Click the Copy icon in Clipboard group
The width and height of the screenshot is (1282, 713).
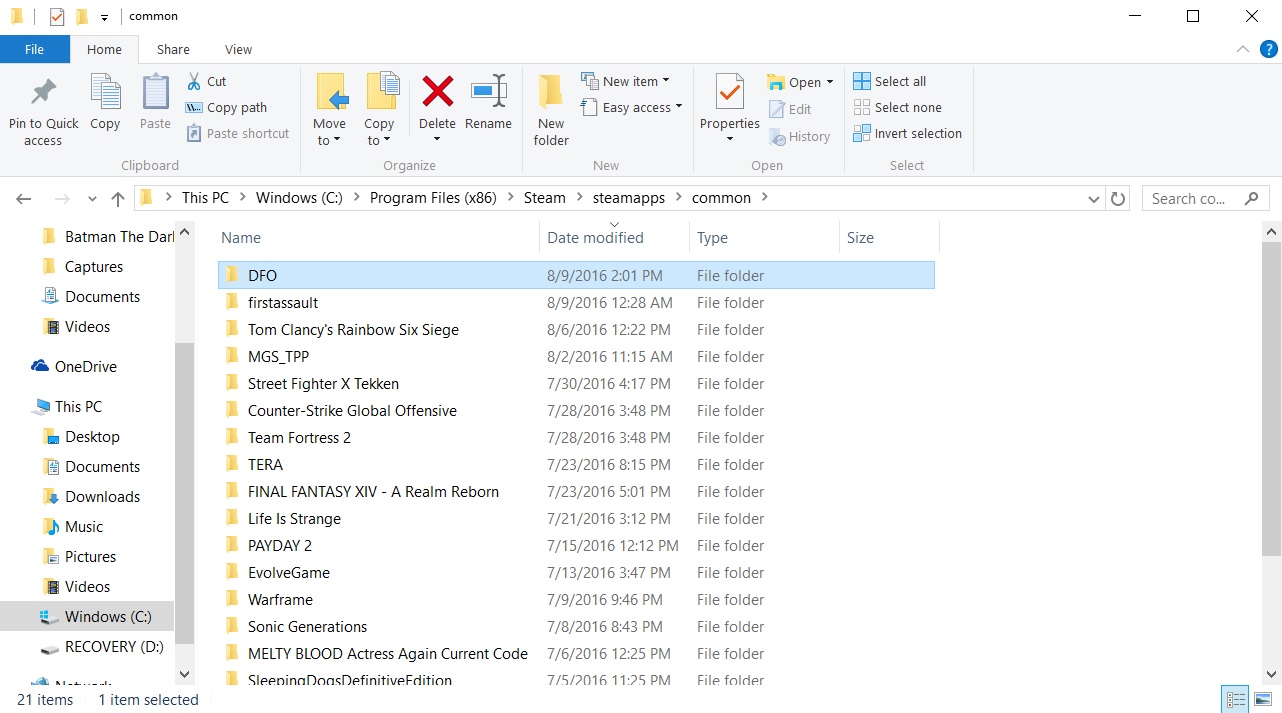click(105, 92)
